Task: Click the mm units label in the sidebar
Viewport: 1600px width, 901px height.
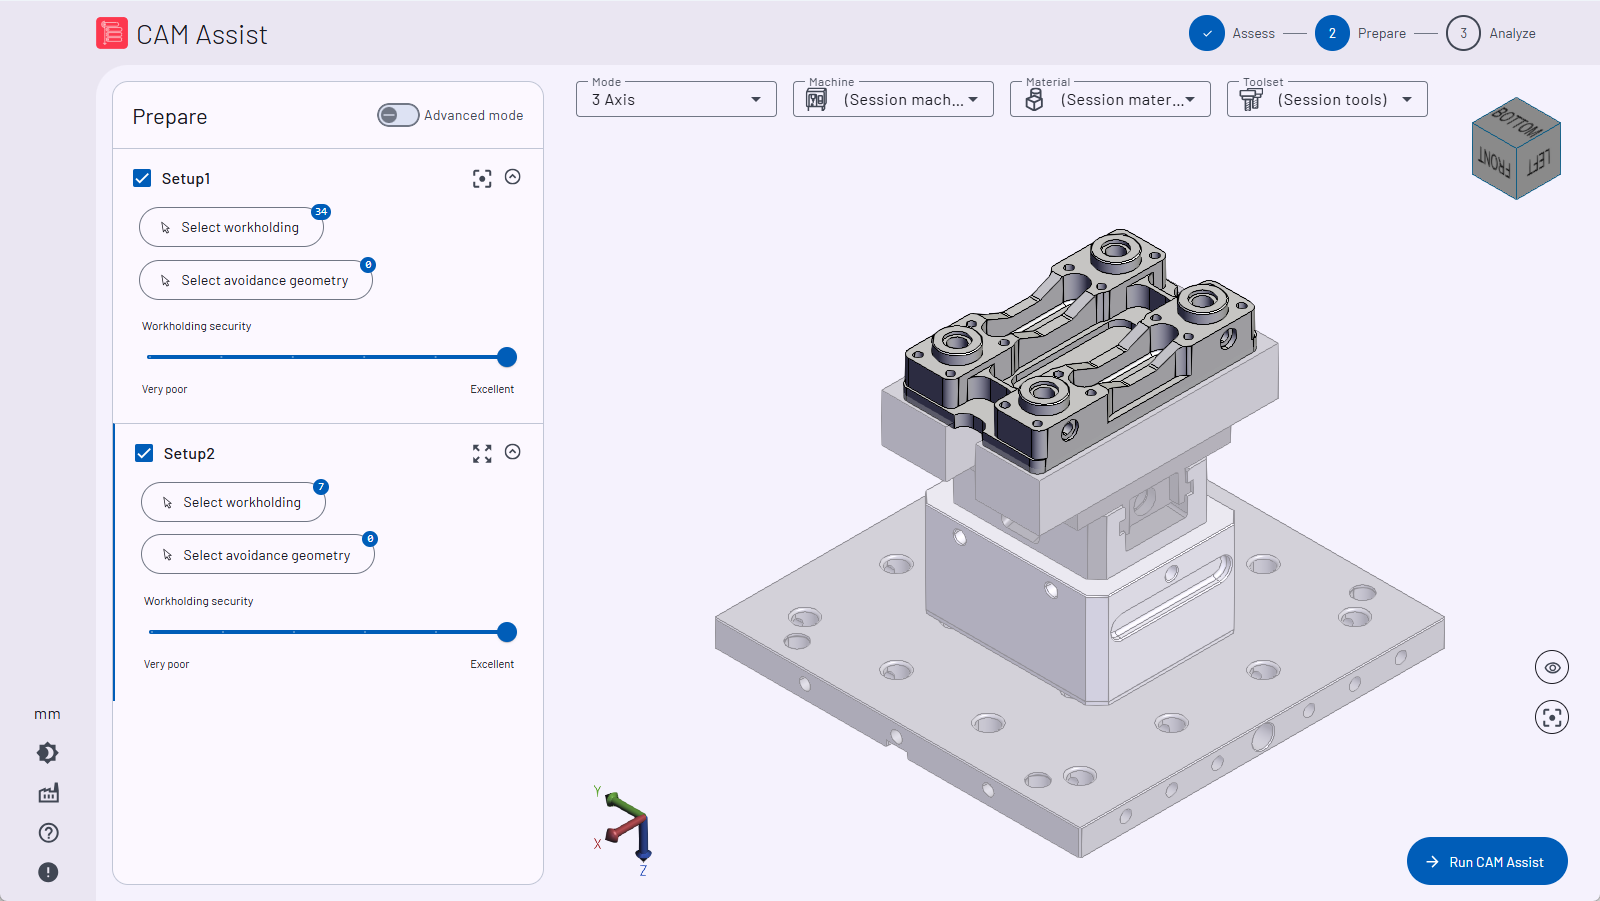Action: pos(47,714)
